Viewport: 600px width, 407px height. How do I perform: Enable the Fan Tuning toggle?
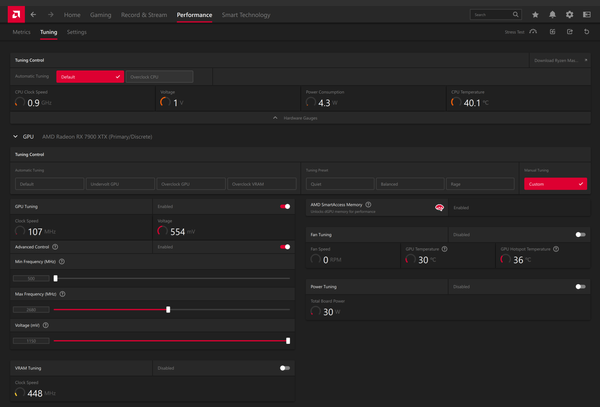[580, 235]
